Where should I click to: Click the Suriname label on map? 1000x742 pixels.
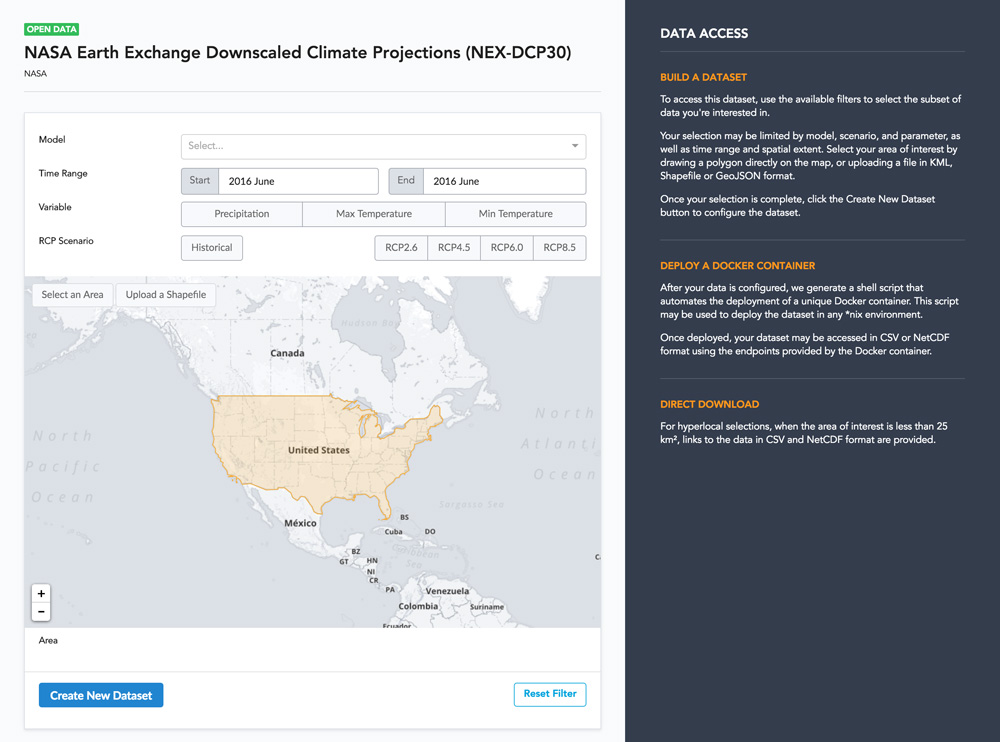[x=487, y=607]
